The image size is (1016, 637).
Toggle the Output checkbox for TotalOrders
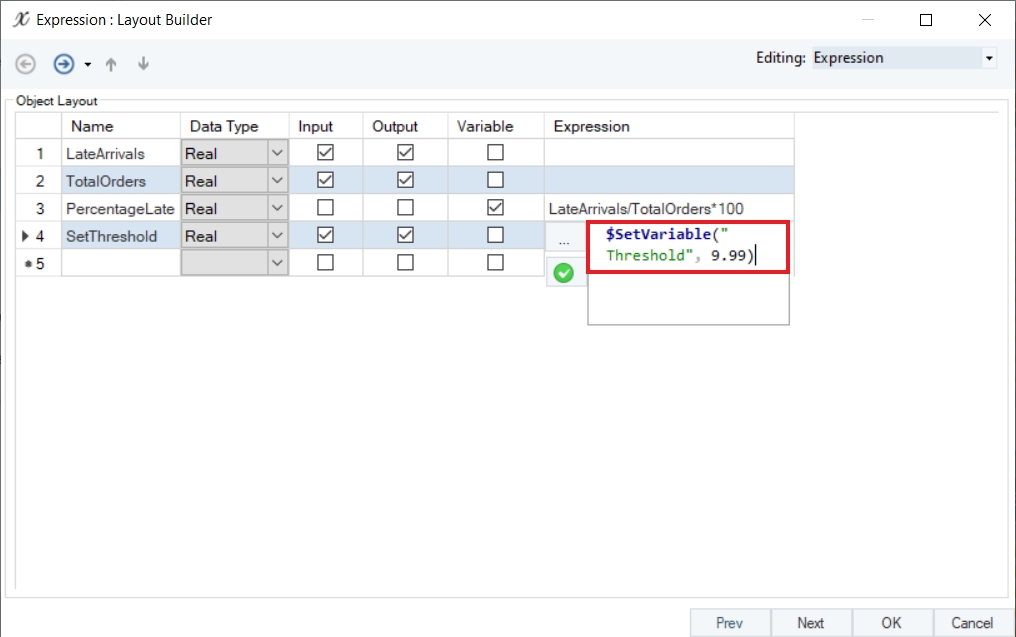(405, 181)
